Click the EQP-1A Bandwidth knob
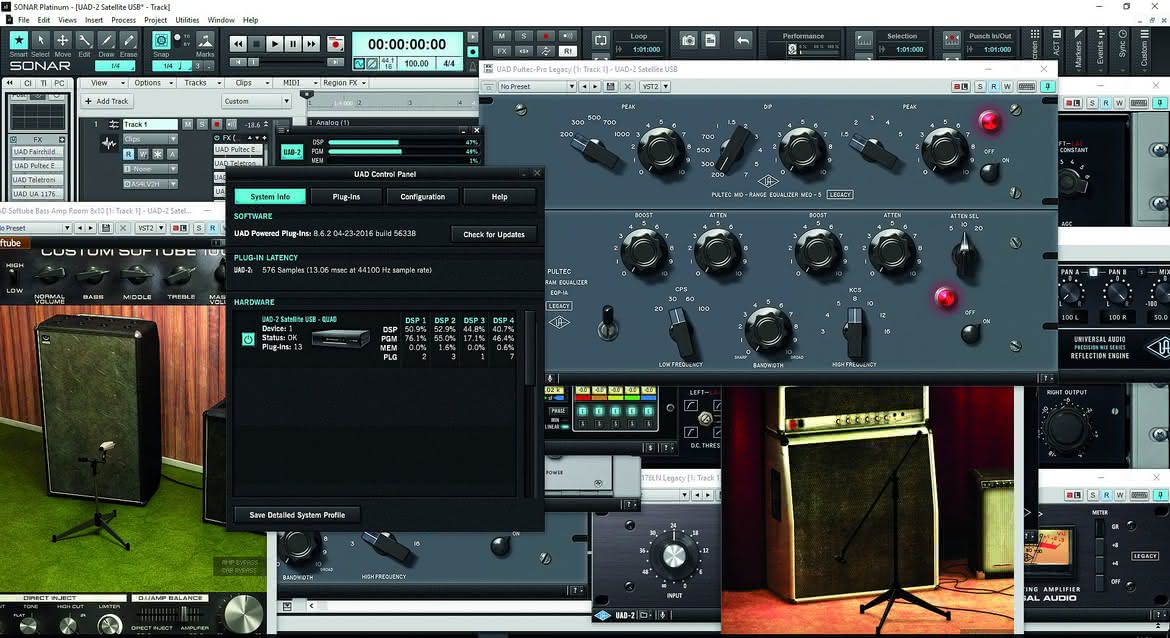Image resolution: width=1170 pixels, height=638 pixels. [767, 330]
